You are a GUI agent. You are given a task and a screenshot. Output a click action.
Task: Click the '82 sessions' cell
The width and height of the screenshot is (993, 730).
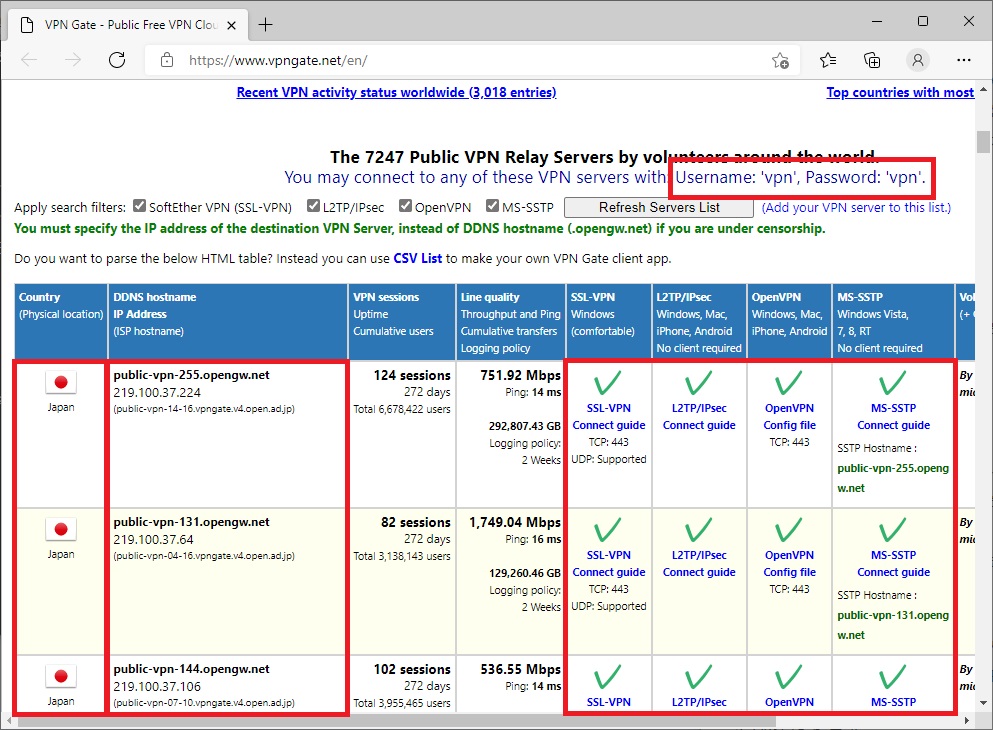(x=415, y=522)
